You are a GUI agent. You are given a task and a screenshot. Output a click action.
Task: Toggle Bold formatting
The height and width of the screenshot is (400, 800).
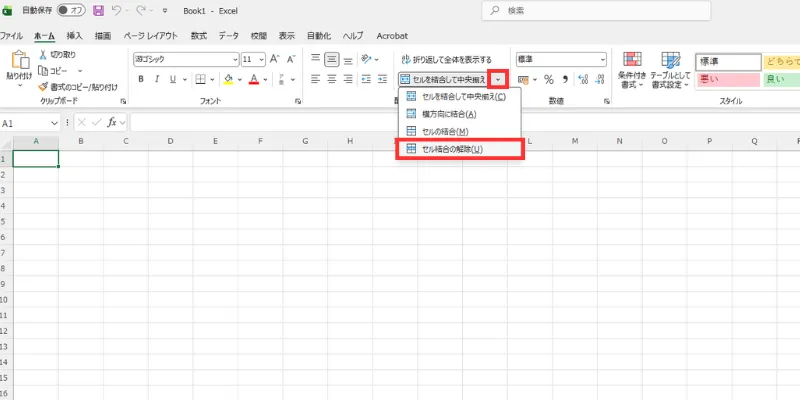click(x=141, y=79)
